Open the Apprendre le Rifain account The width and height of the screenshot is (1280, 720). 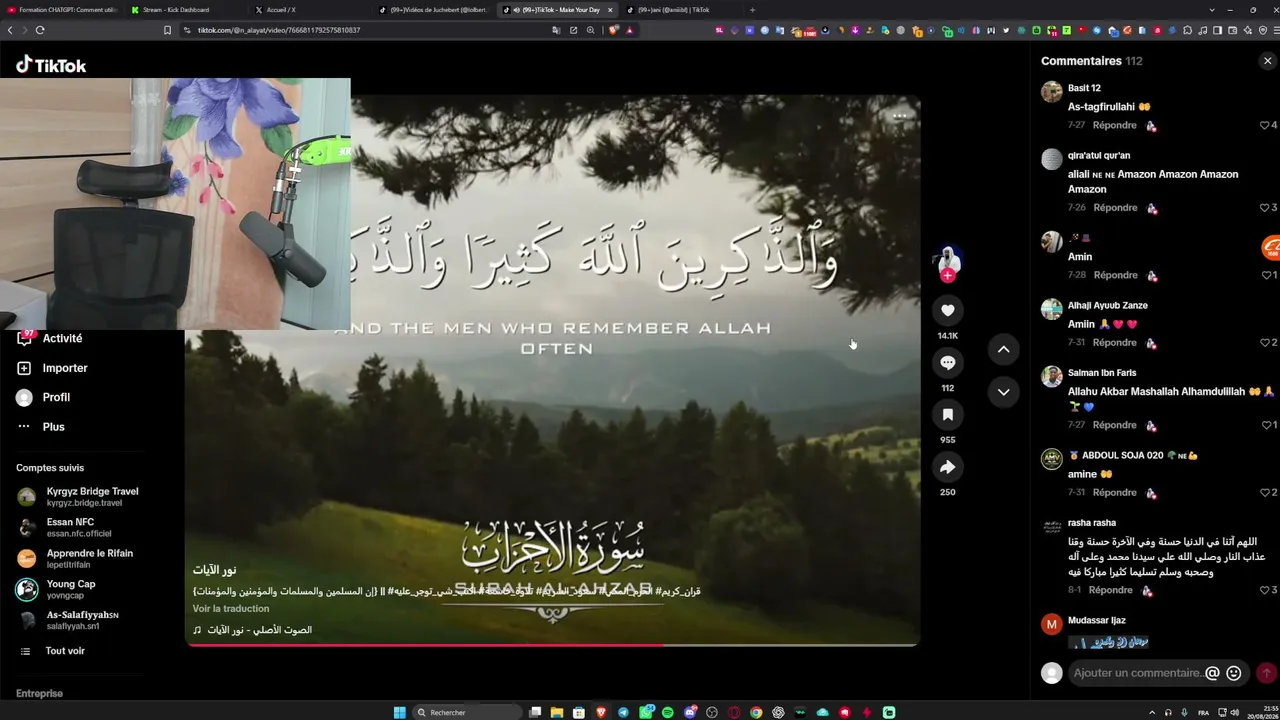[x=76, y=558]
